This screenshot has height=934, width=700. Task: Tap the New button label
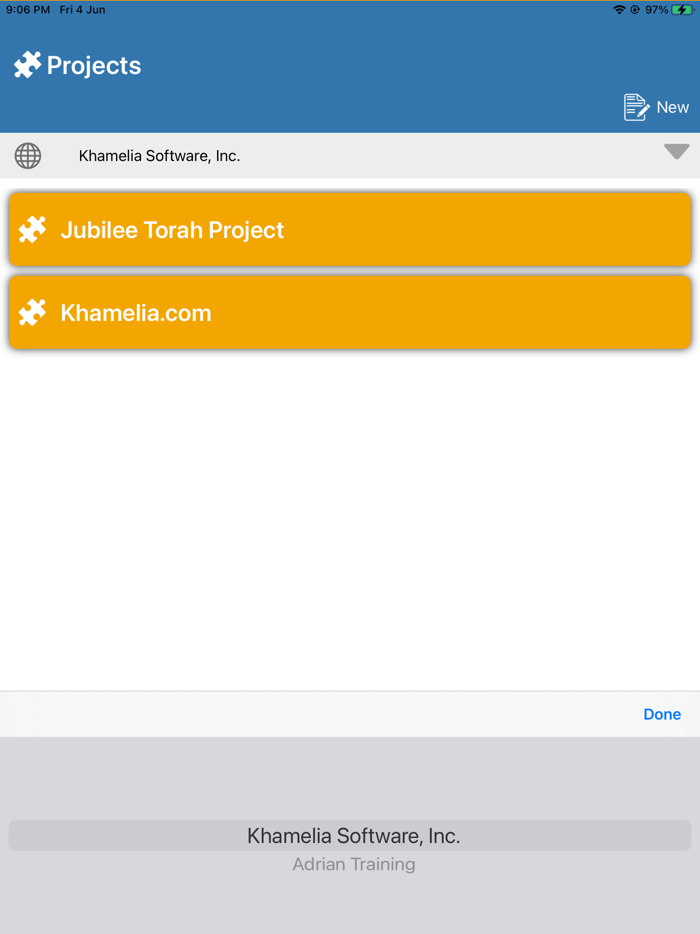pos(673,107)
